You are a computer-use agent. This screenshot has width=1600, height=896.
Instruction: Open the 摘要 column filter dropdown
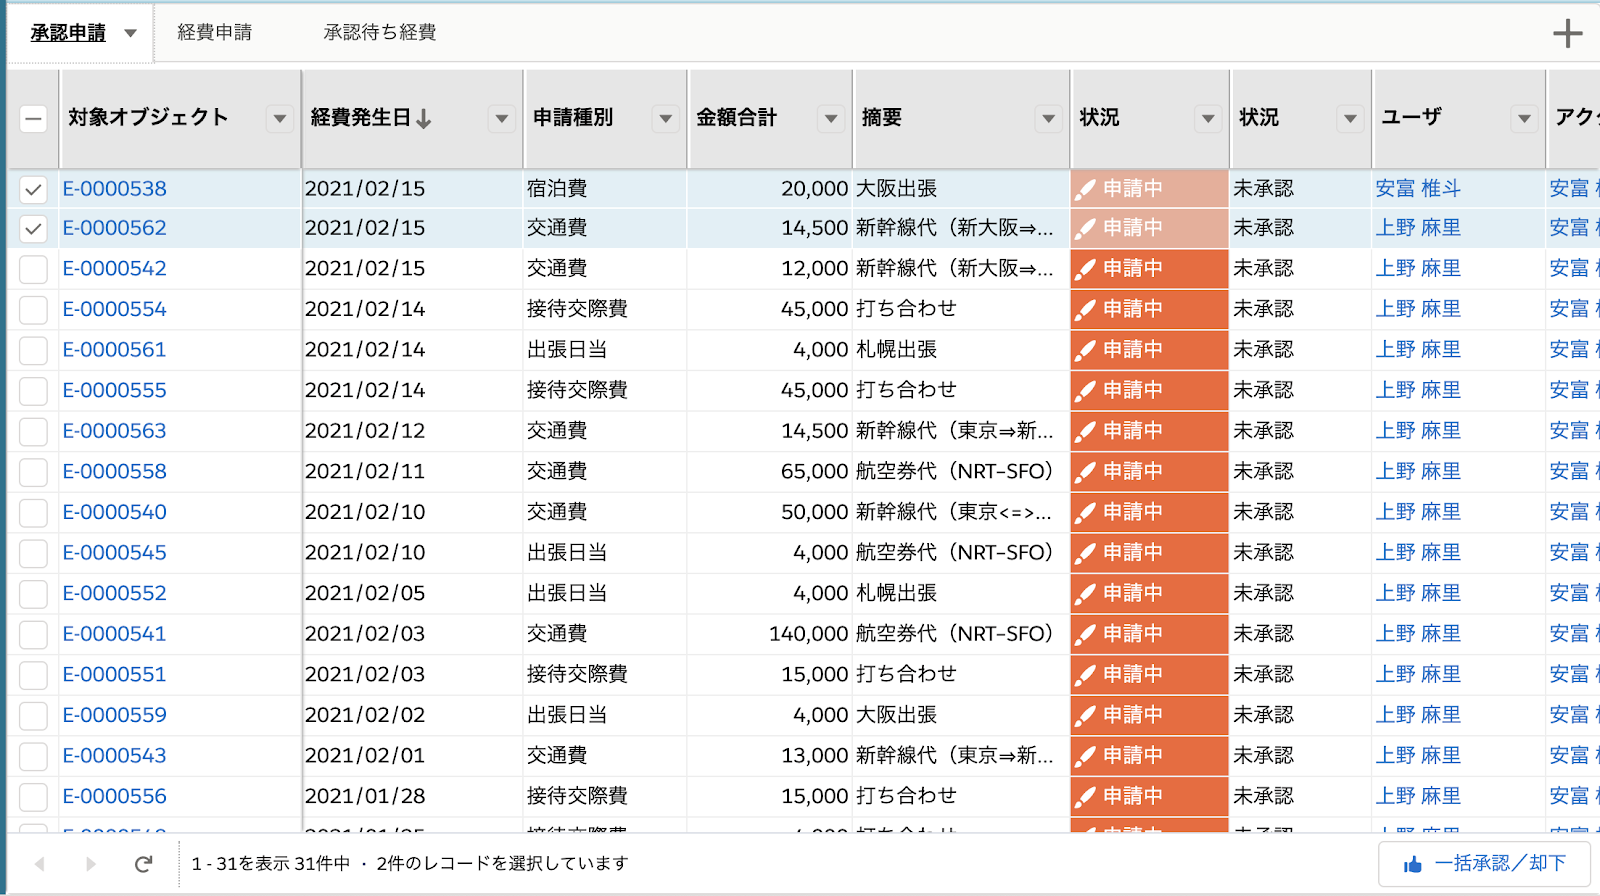(1048, 119)
